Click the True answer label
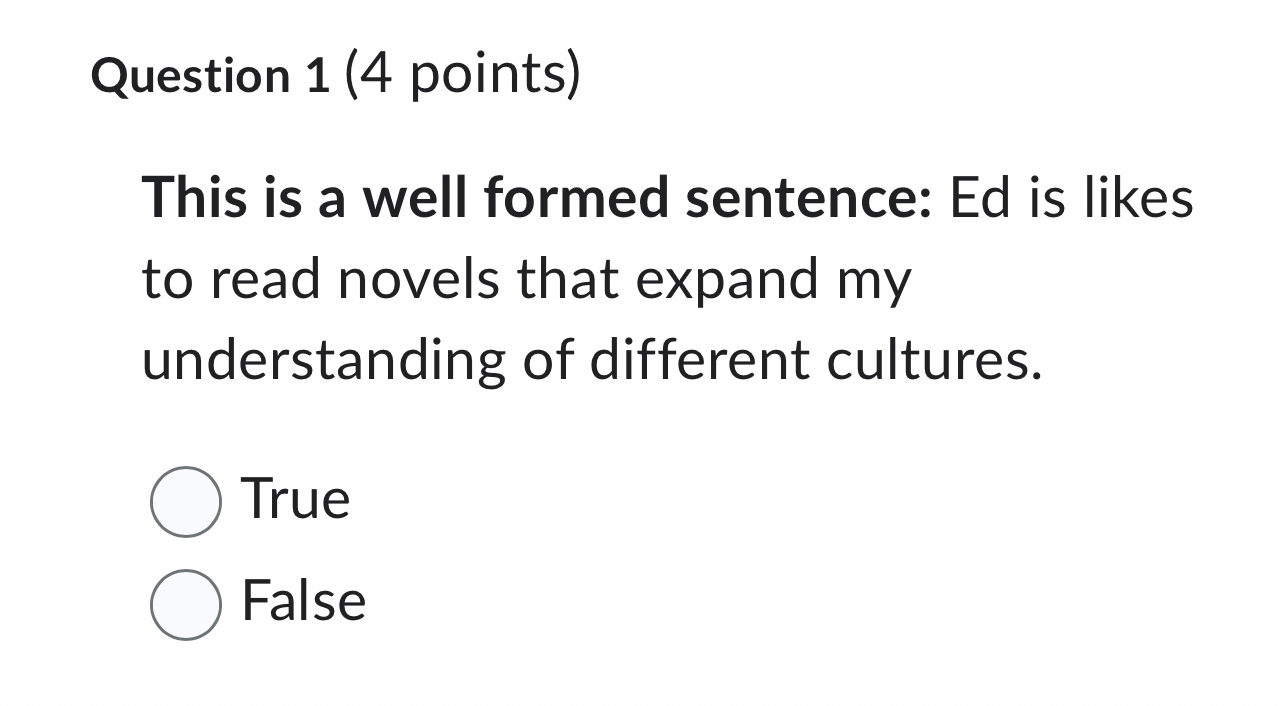This screenshot has width=1284, height=706. pyautogui.click(x=293, y=498)
